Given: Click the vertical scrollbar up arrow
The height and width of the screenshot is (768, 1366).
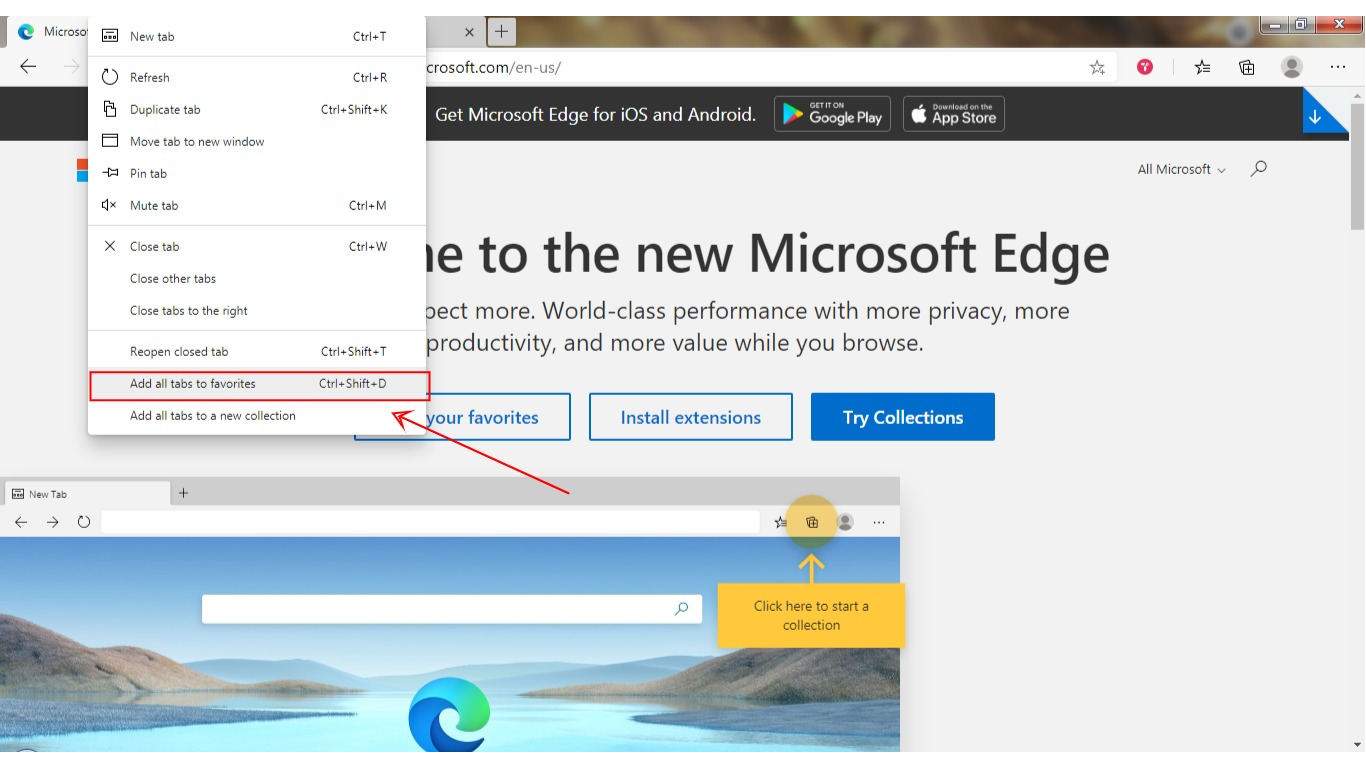Looking at the screenshot, I should tap(1357, 95).
